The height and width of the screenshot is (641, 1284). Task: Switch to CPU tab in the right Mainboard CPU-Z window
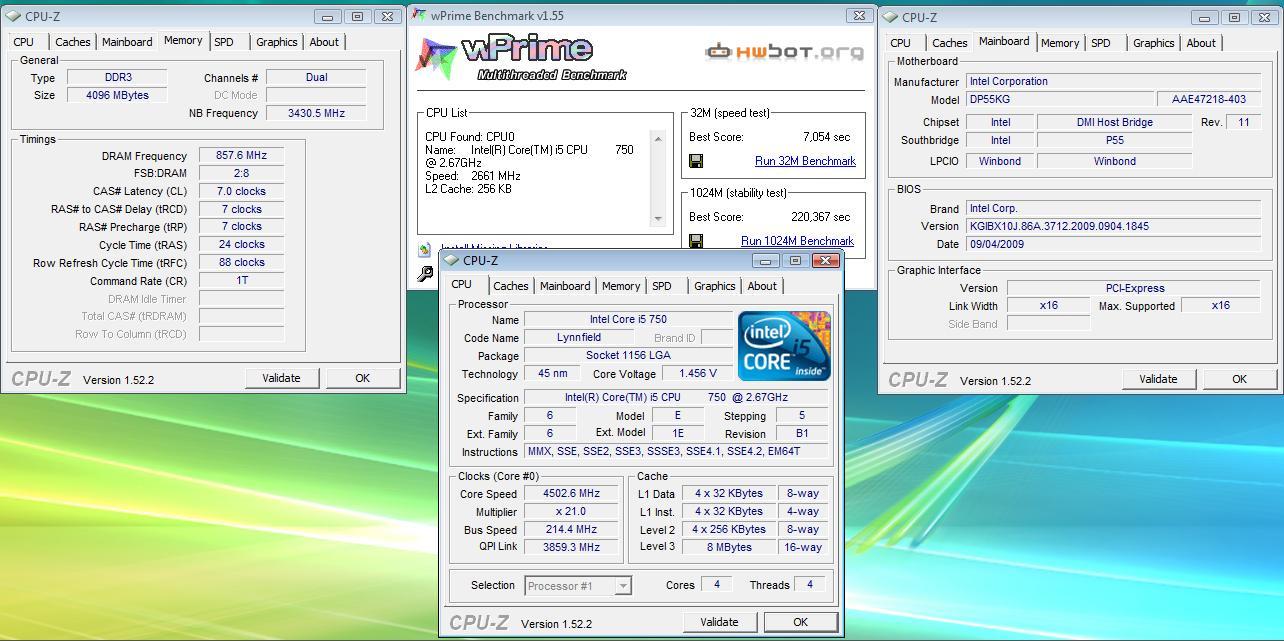pos(901,43)
